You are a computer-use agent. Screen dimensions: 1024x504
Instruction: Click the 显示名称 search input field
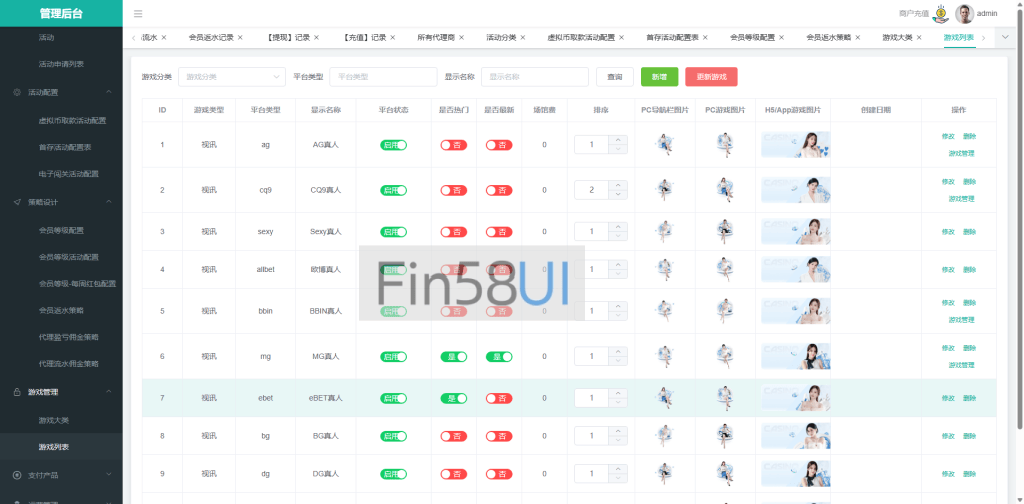tap(520, 76)
